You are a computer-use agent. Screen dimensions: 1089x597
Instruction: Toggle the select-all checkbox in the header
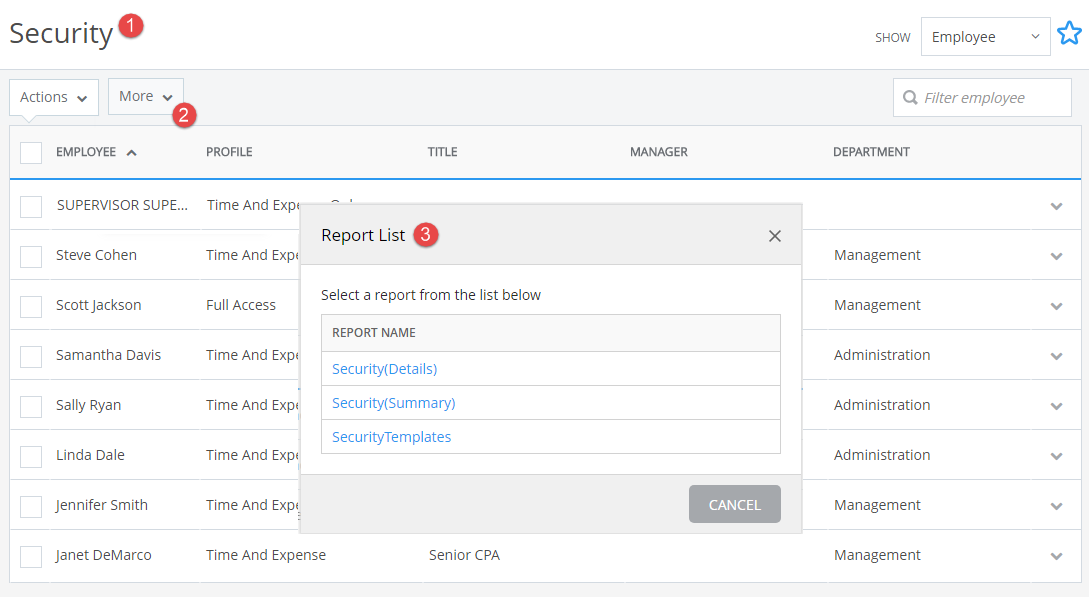click(30, 151)
